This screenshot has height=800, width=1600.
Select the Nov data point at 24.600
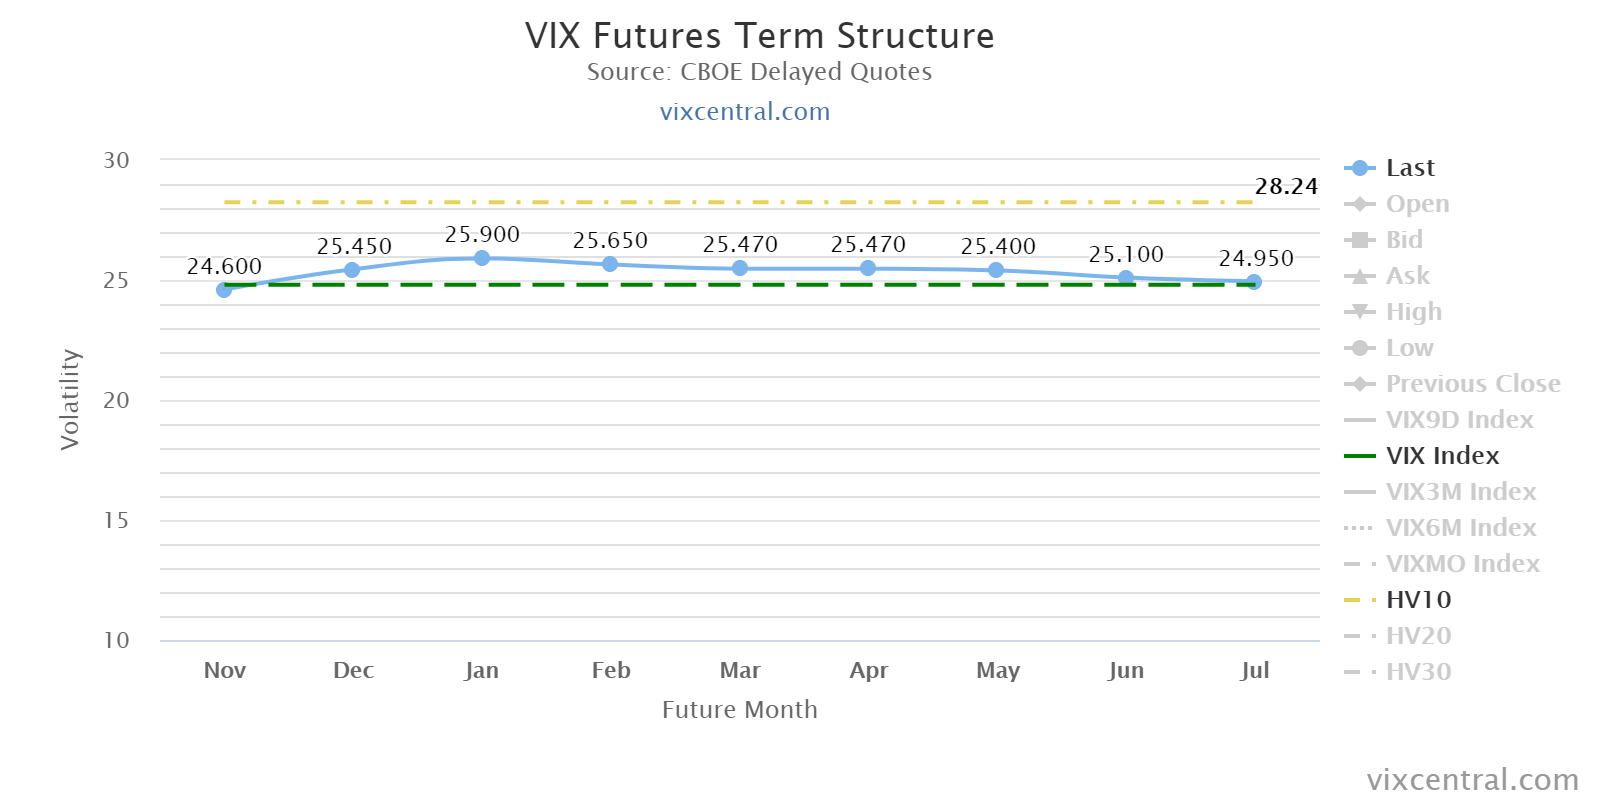pyautogui.click(x=224, y=289)
